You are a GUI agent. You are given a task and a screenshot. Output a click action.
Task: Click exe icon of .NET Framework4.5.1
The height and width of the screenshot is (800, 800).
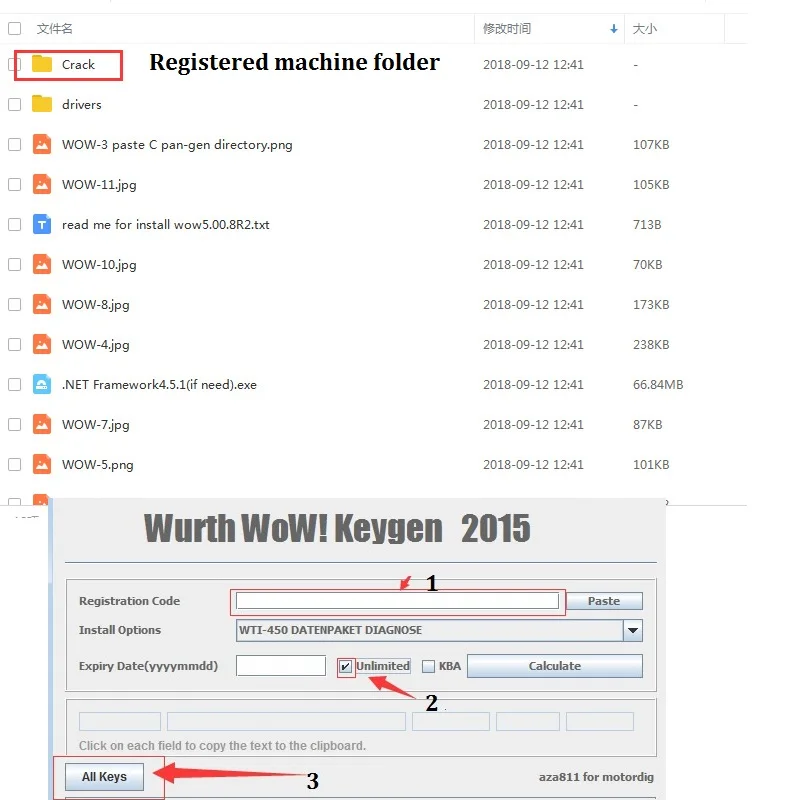(x=42, y=384)
